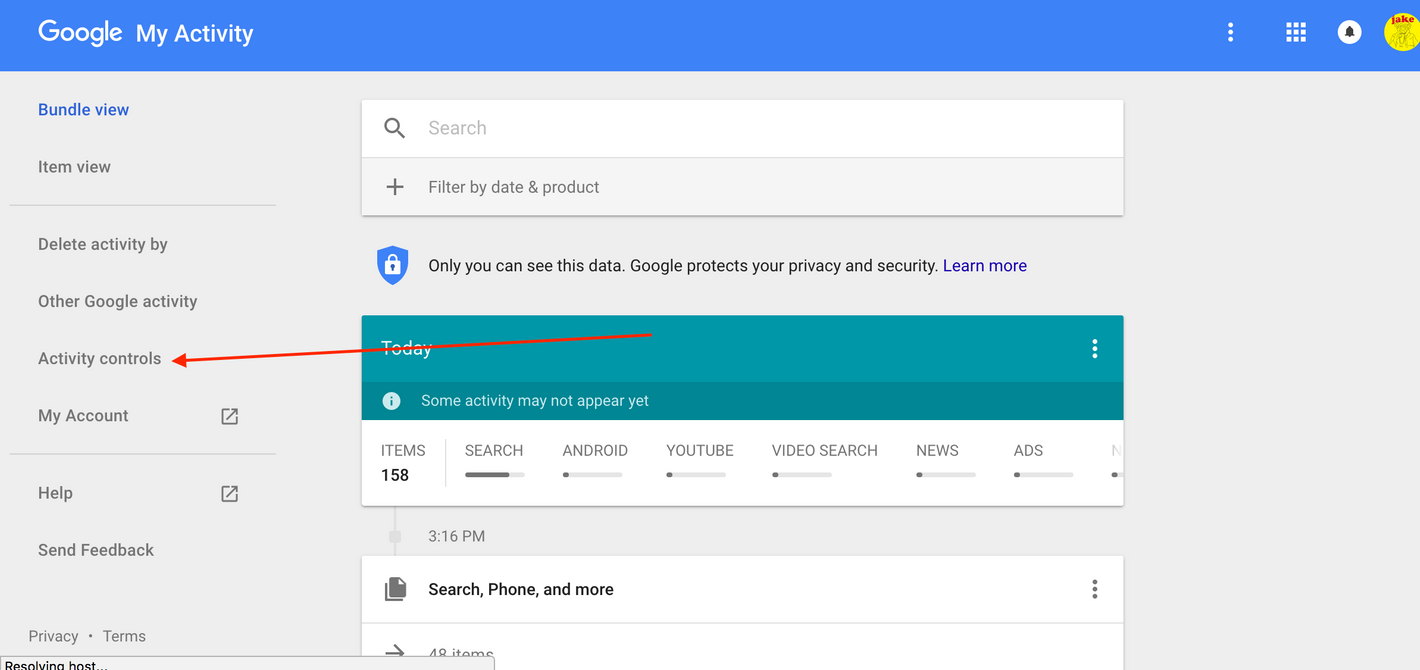This screenshot has height=670, width=1420.
Task: Click the bundle document icon
Action: [x=395, y=590]
